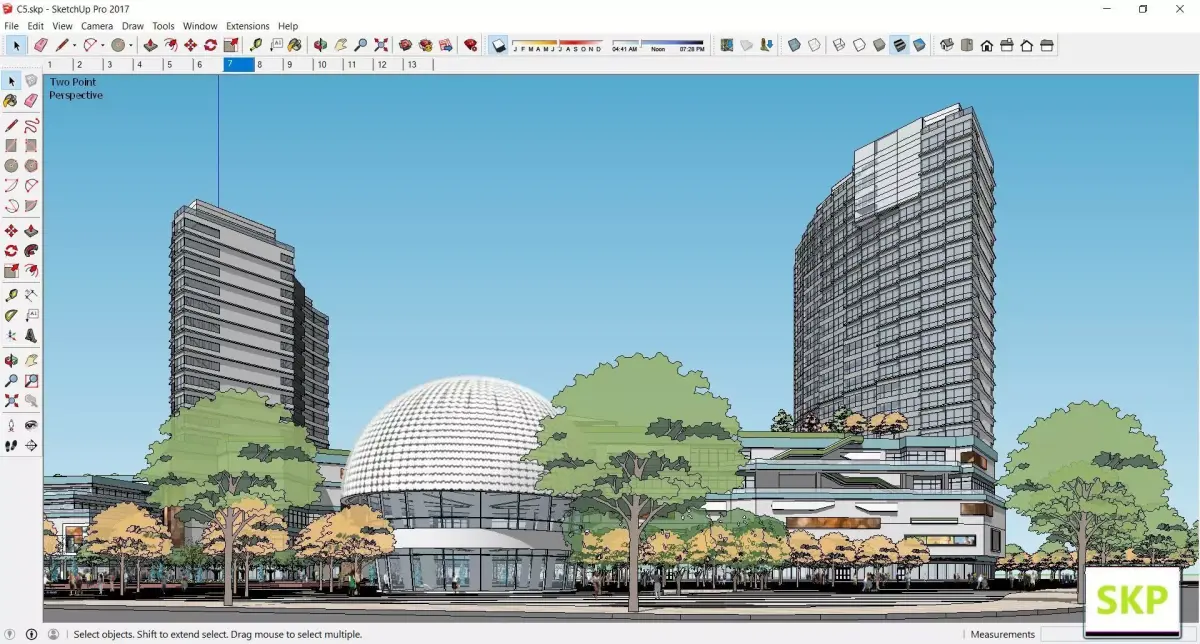Switch to scene tab 10
Screen dimensions: 1200x644
(x=328, y=64)
